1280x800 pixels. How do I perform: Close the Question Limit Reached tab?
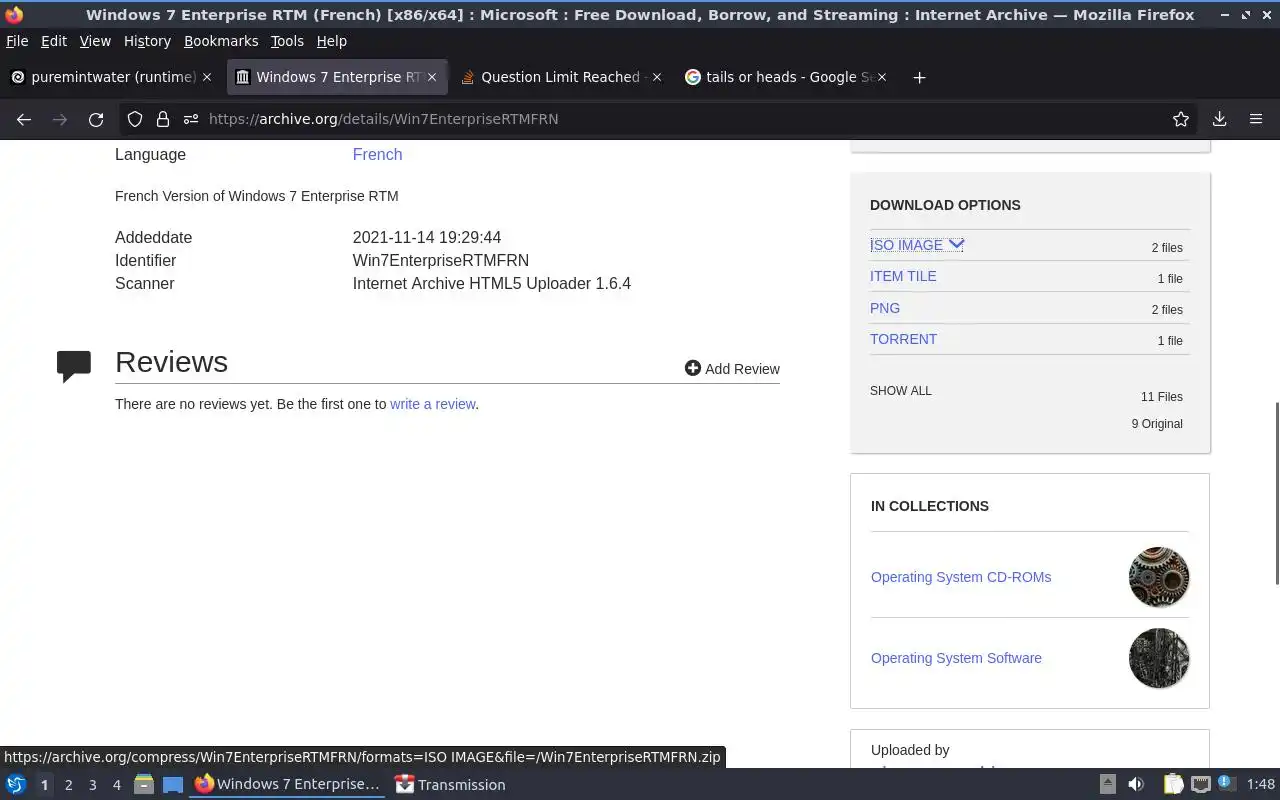(x=657, y=77)
